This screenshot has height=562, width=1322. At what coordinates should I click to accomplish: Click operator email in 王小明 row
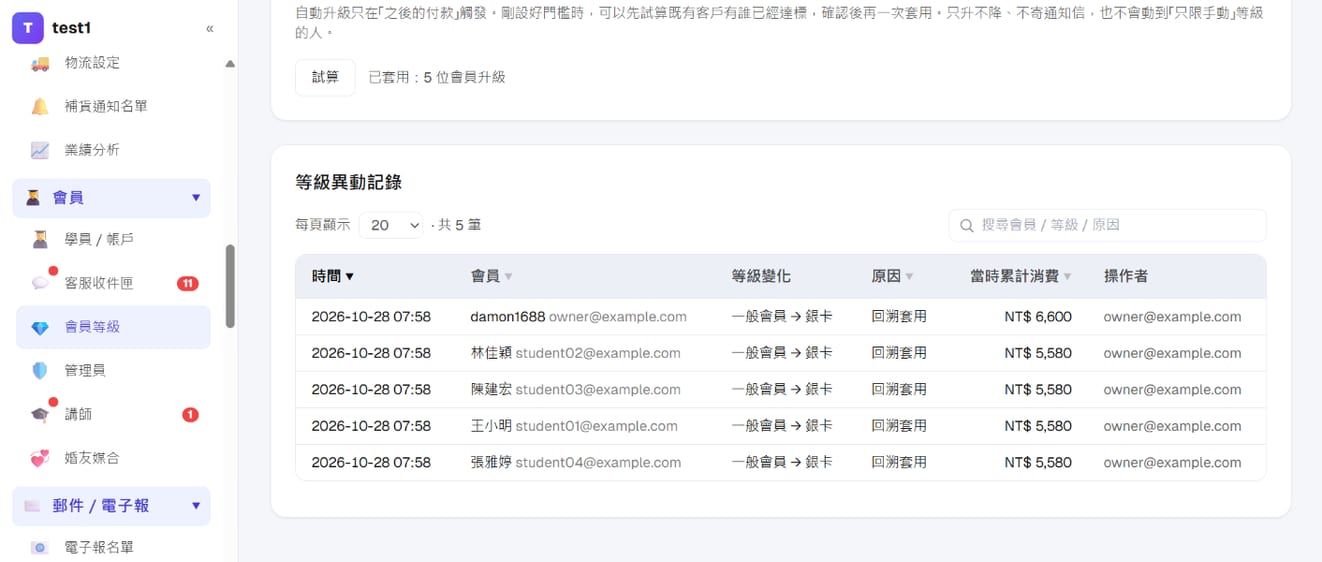pos(1172,426)
